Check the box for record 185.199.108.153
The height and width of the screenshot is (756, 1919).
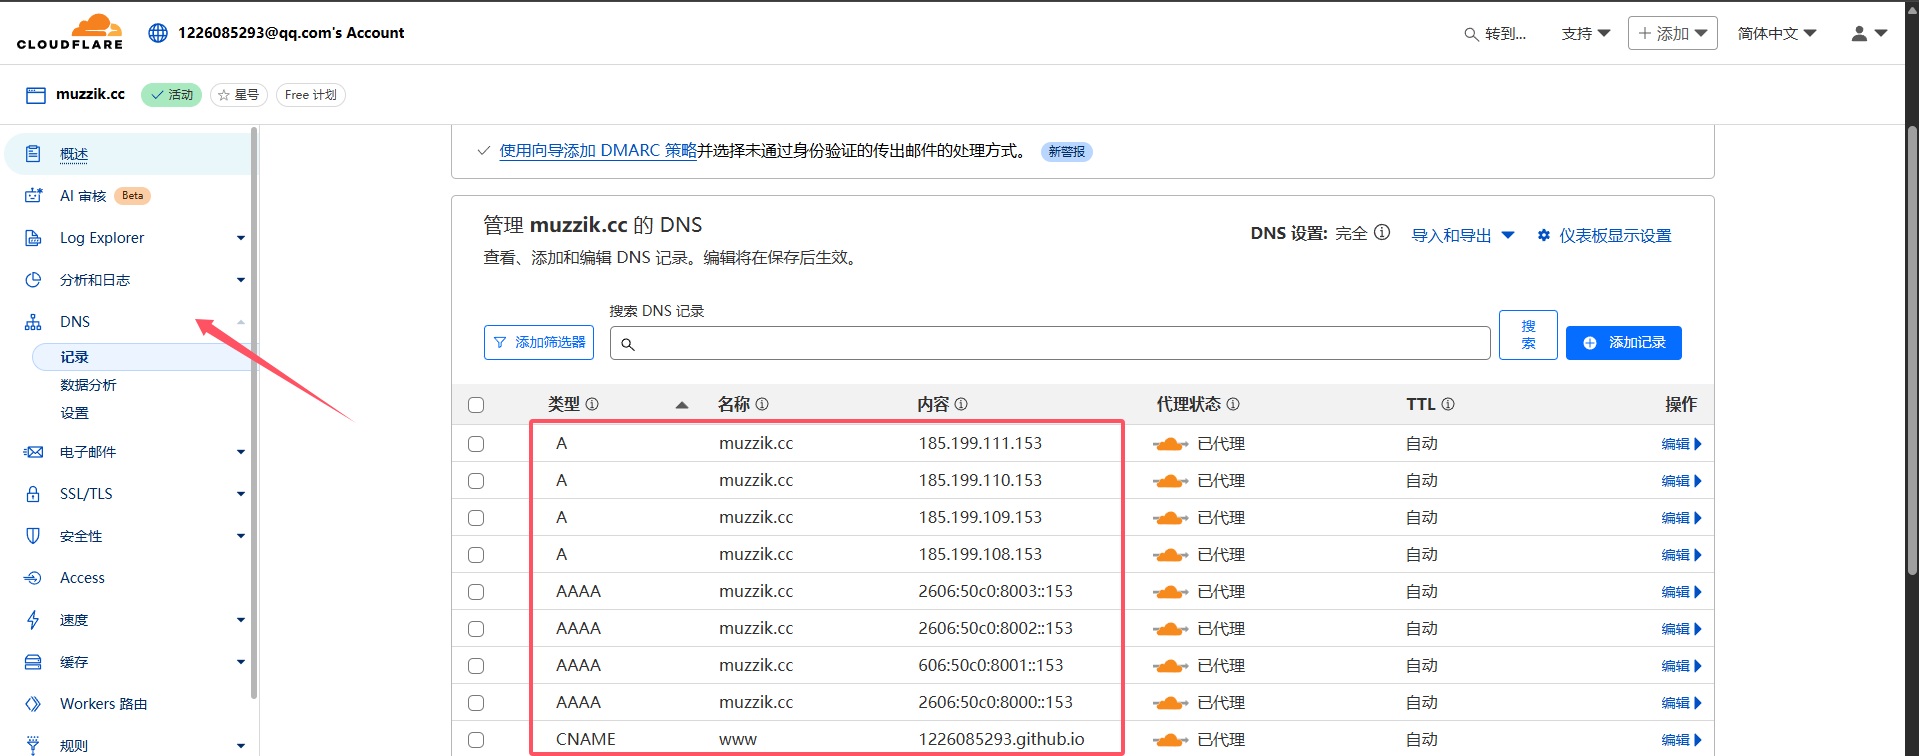click(x=476, y=555)
